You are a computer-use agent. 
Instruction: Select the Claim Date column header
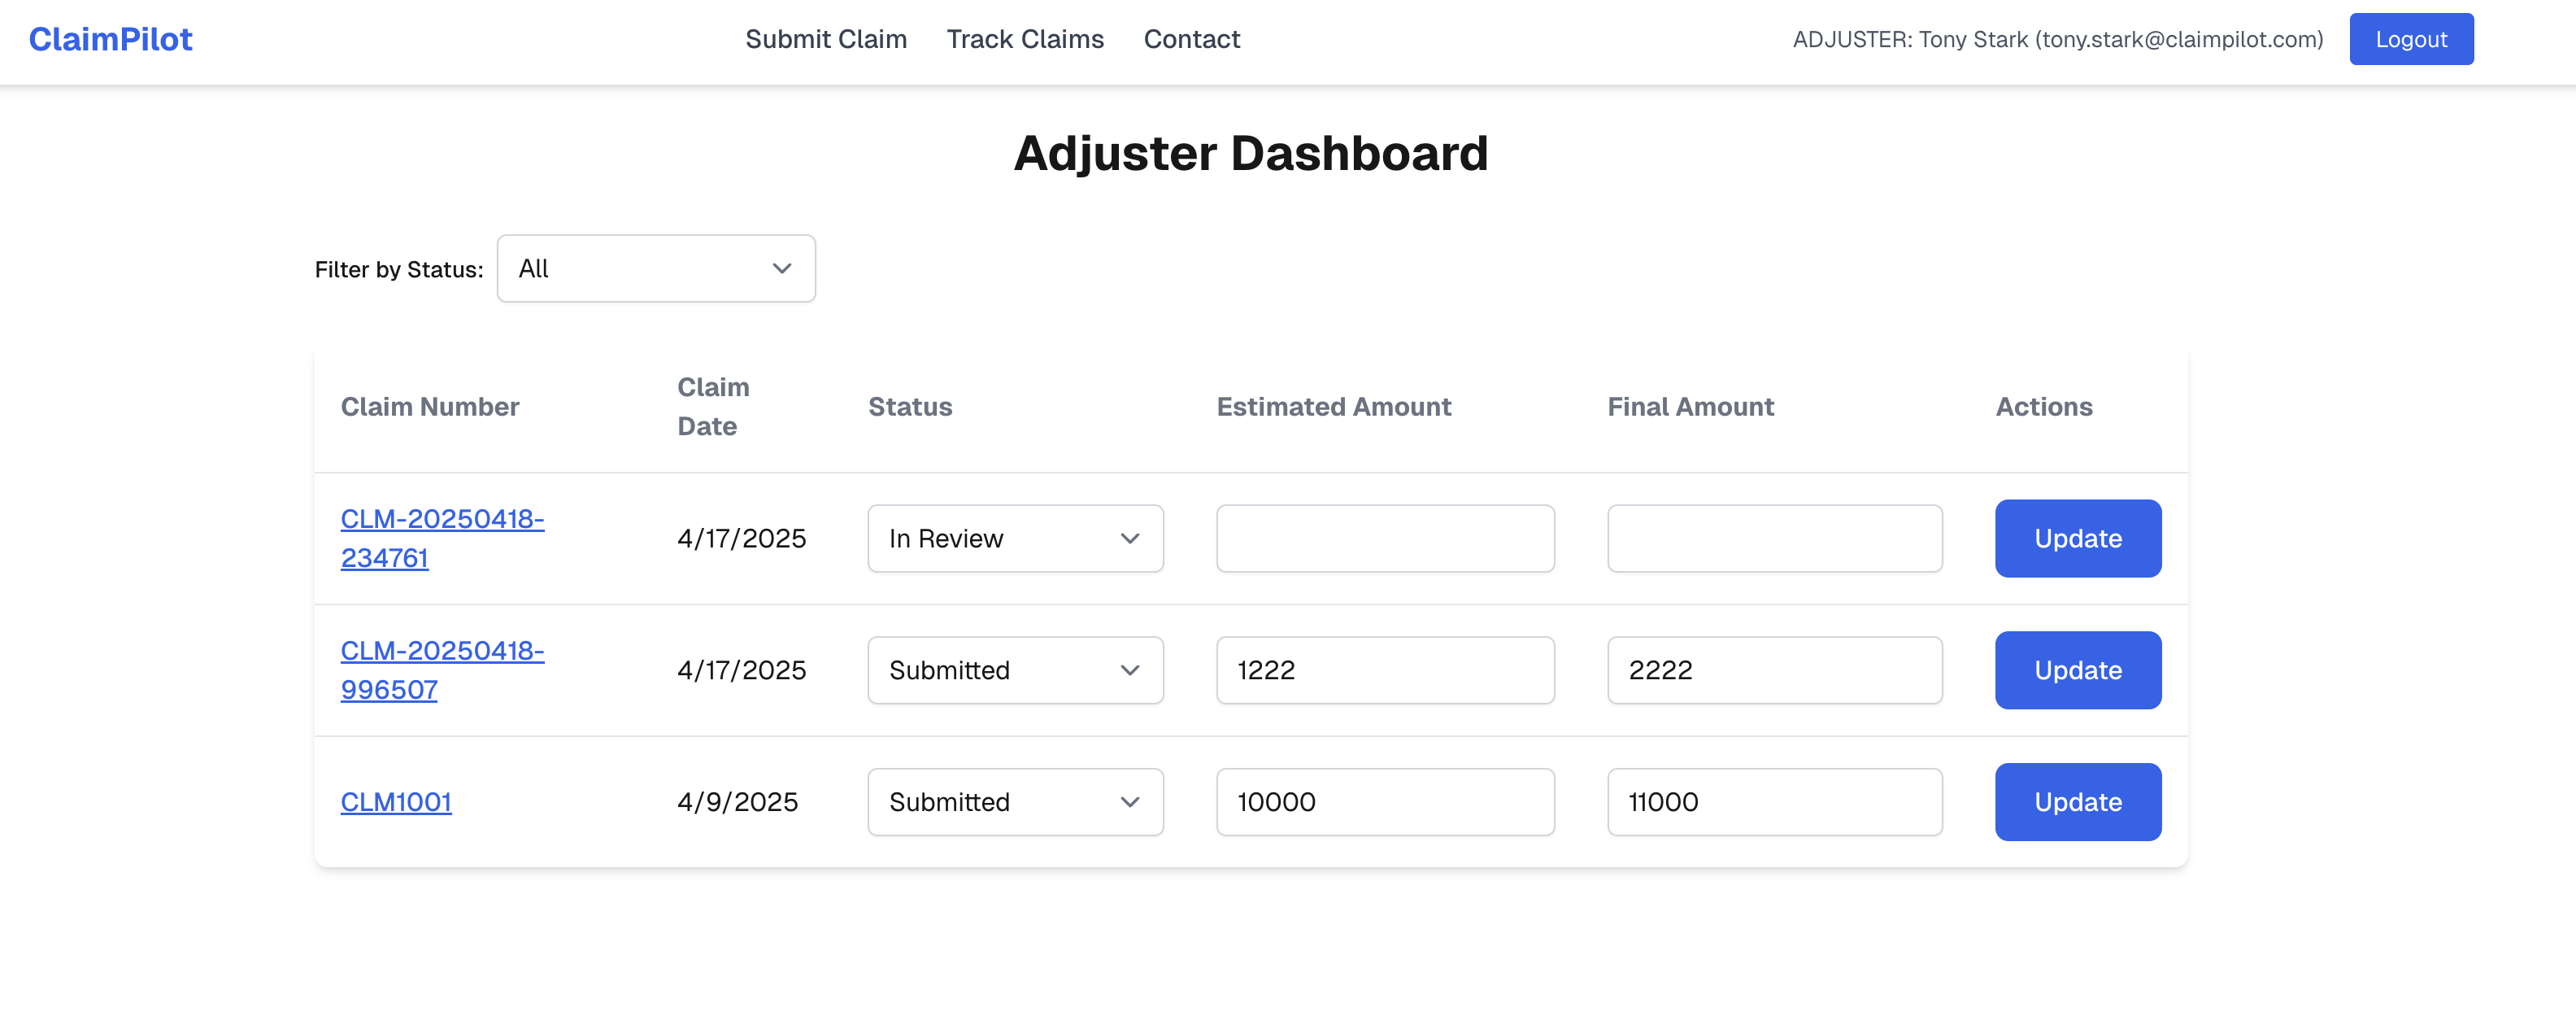[713, 407]
